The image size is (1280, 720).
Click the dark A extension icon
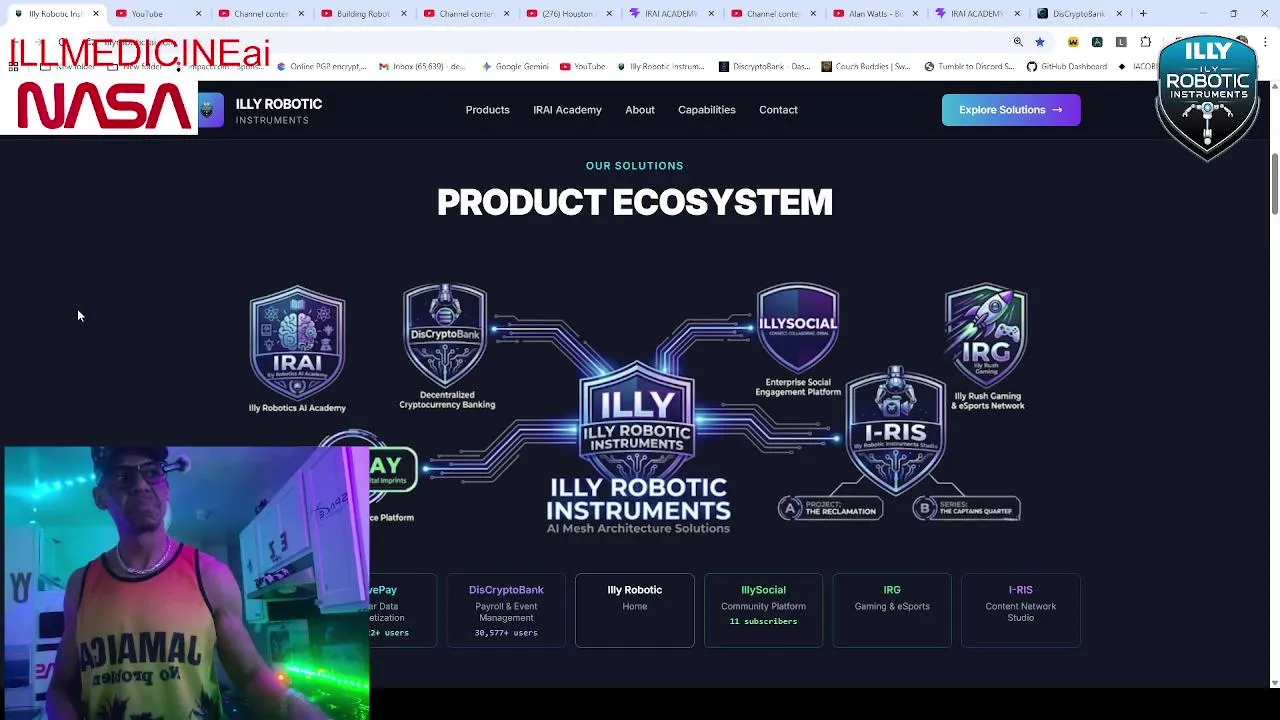(x=1097, y=42)
